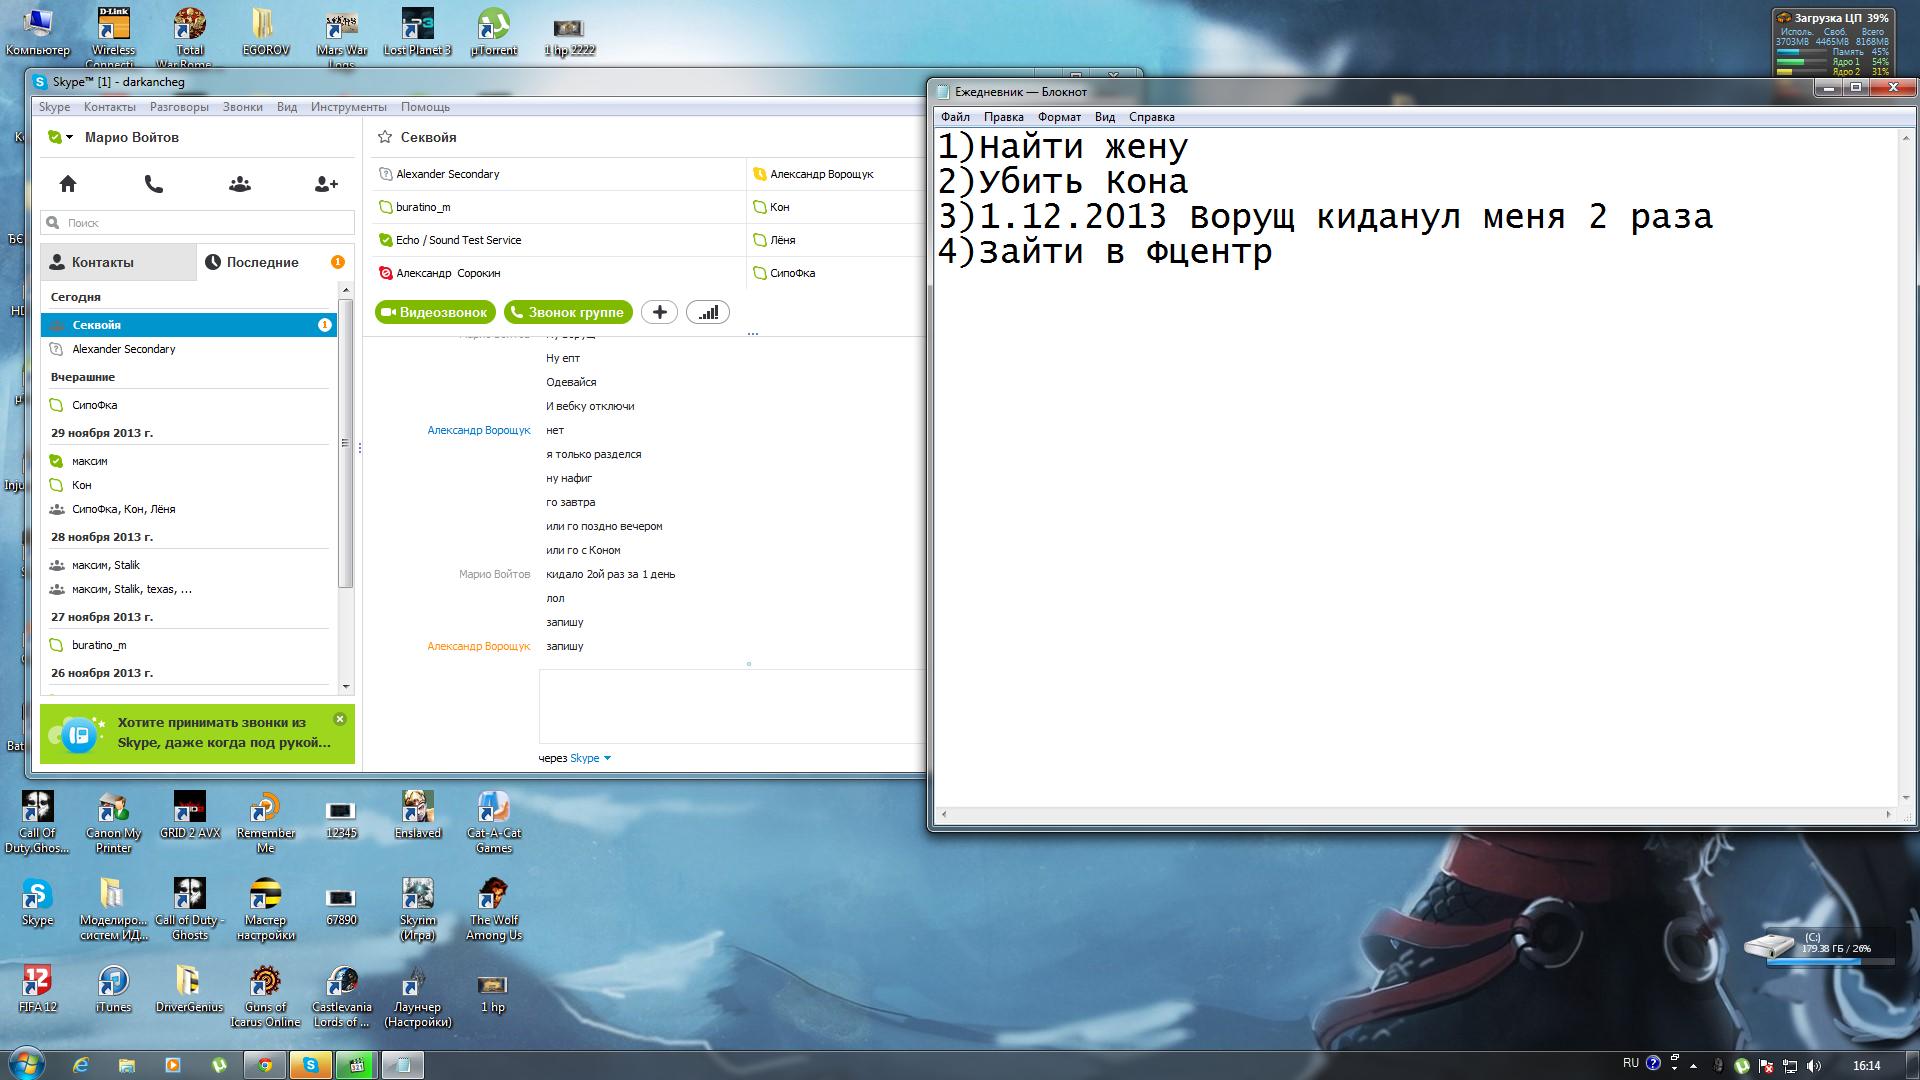Switch to the Последние tab

[x=276, y=262]
